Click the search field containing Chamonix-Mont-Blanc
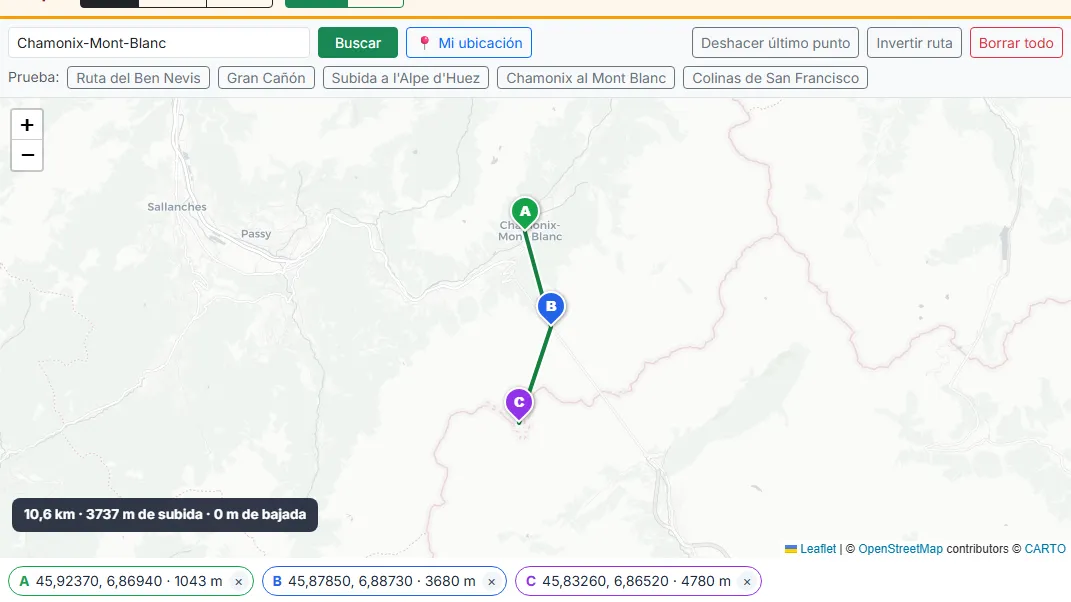The image size is (1071, 602). pos(159,43)
